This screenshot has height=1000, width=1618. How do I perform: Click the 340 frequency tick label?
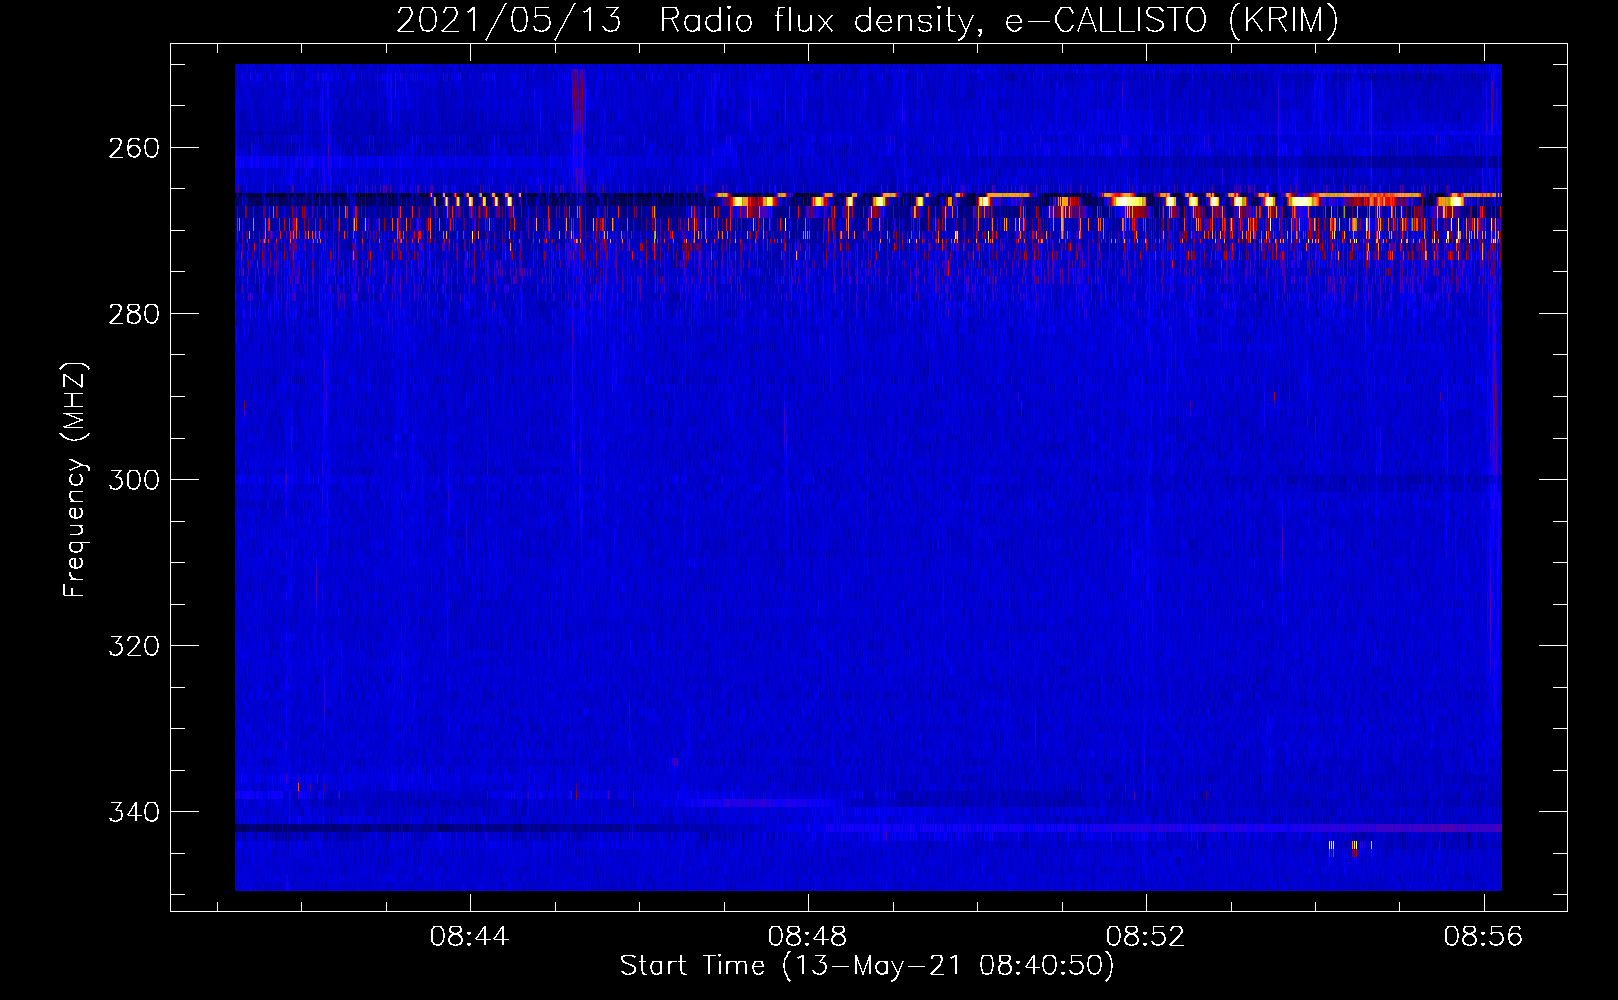[133, 812]
